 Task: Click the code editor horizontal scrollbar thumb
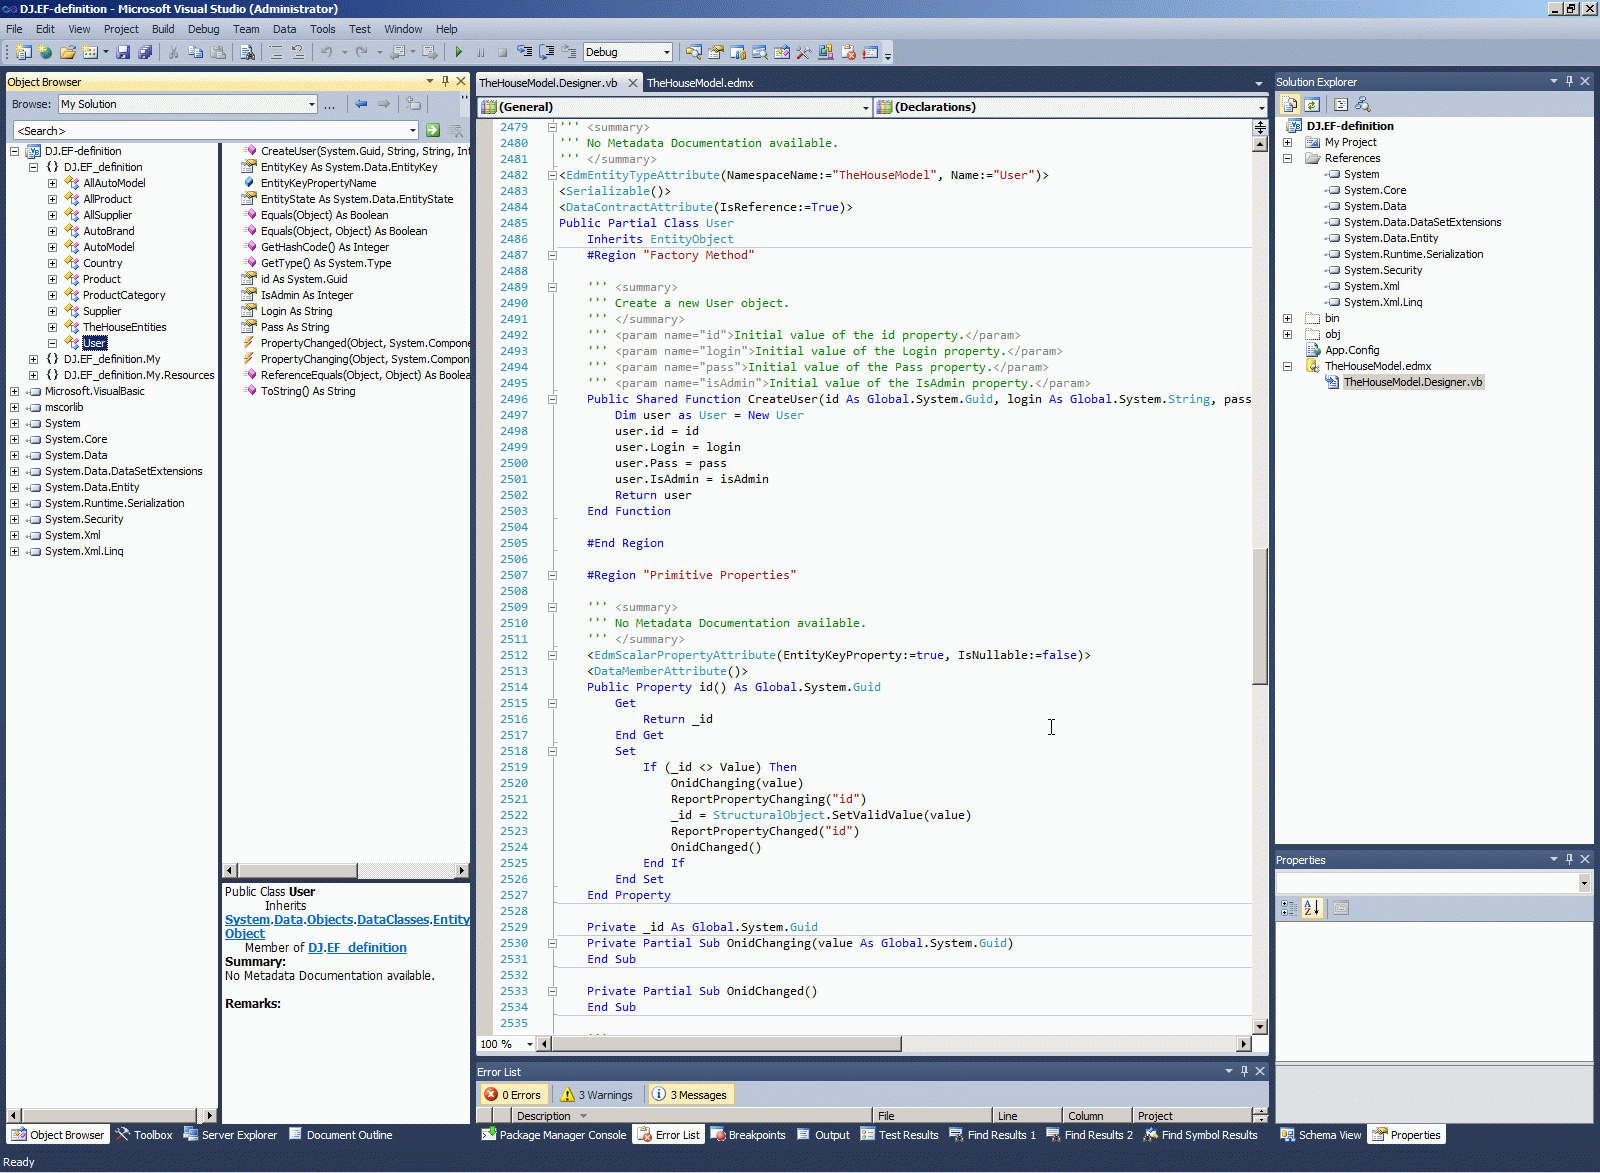click(x=726, y=1044)
